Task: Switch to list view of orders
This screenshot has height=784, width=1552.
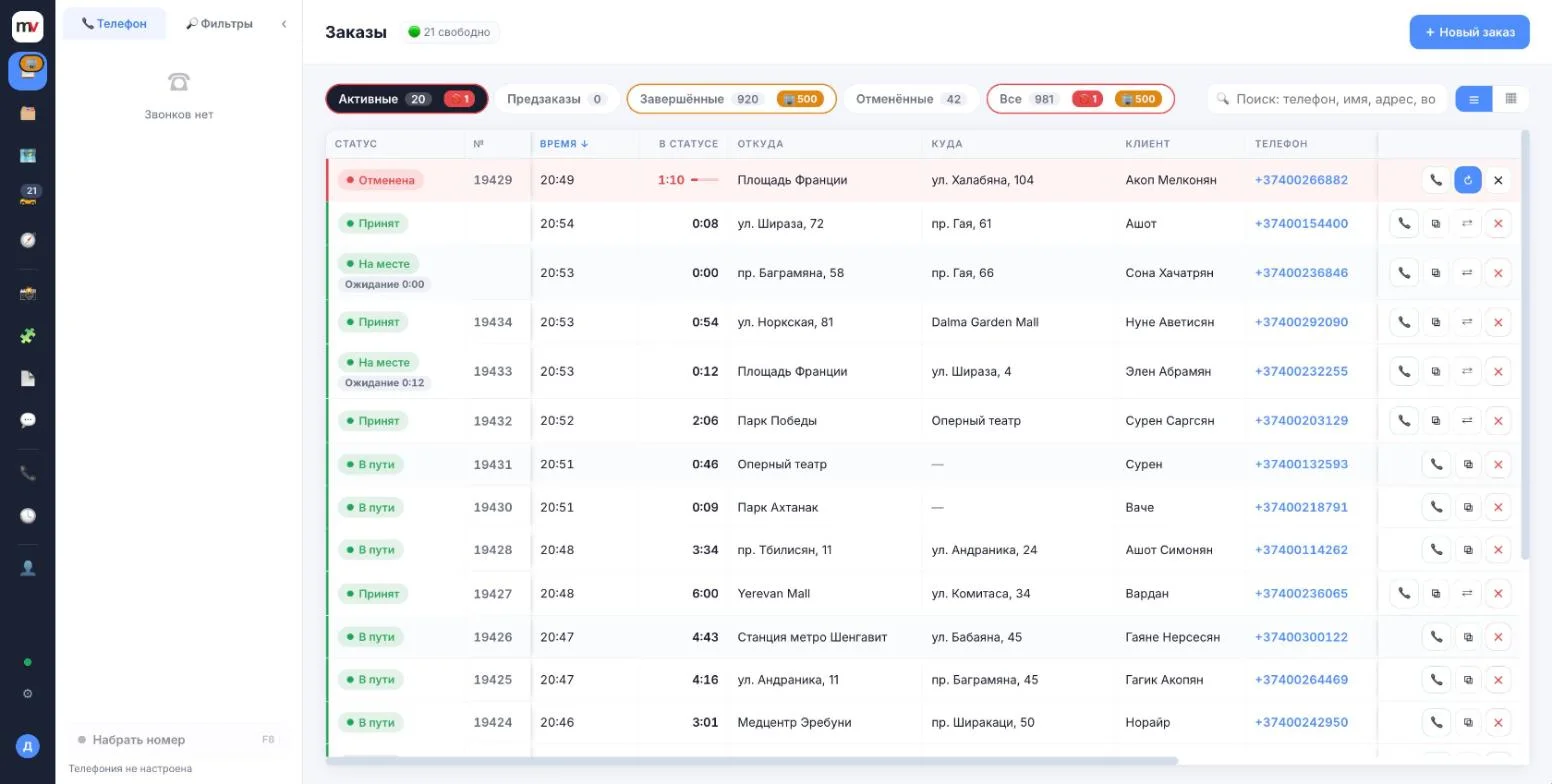Action: point(1474,99)
